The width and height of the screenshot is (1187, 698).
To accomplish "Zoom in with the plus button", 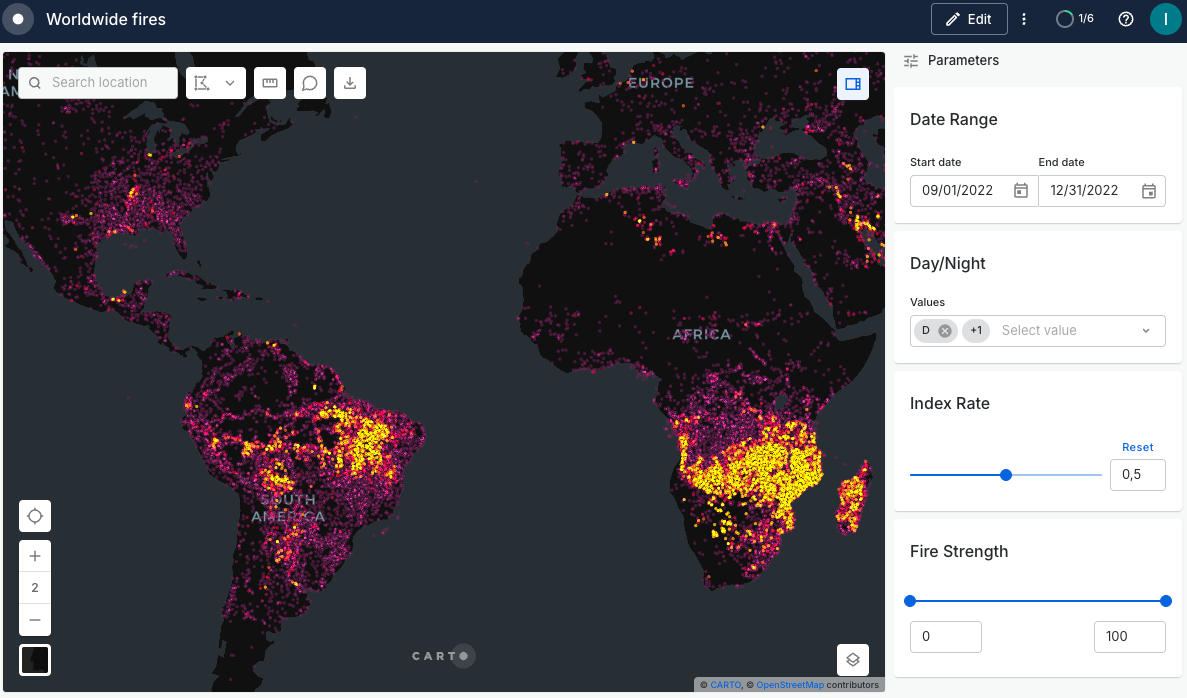I will tap(35, 556).
